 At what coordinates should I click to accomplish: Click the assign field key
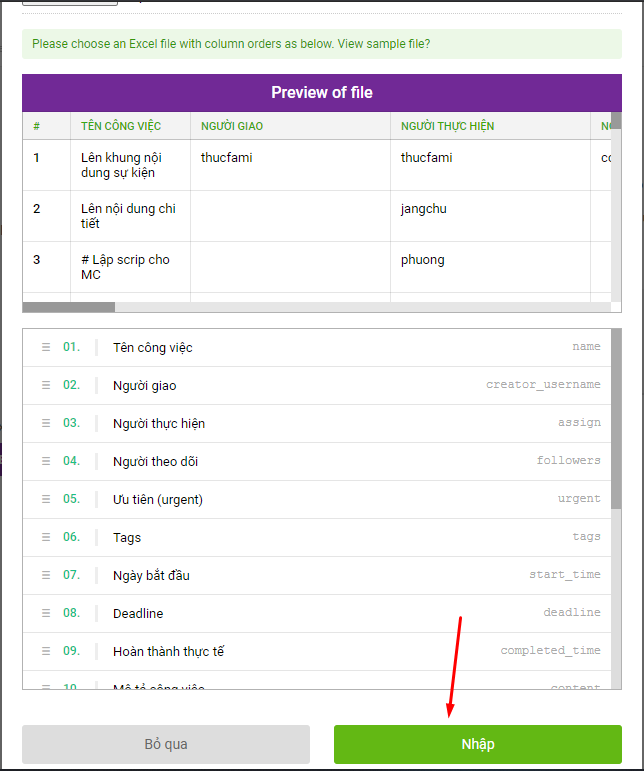579,422
